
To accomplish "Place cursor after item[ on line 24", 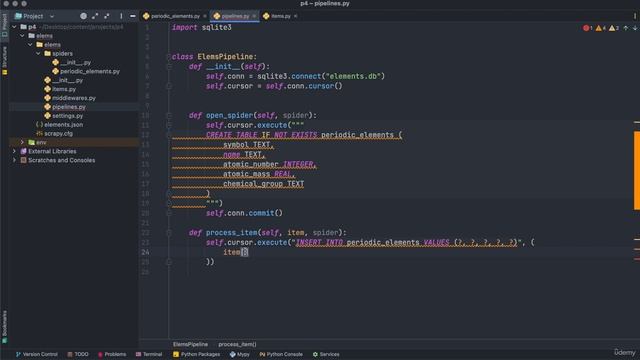I will pos(244,252).
